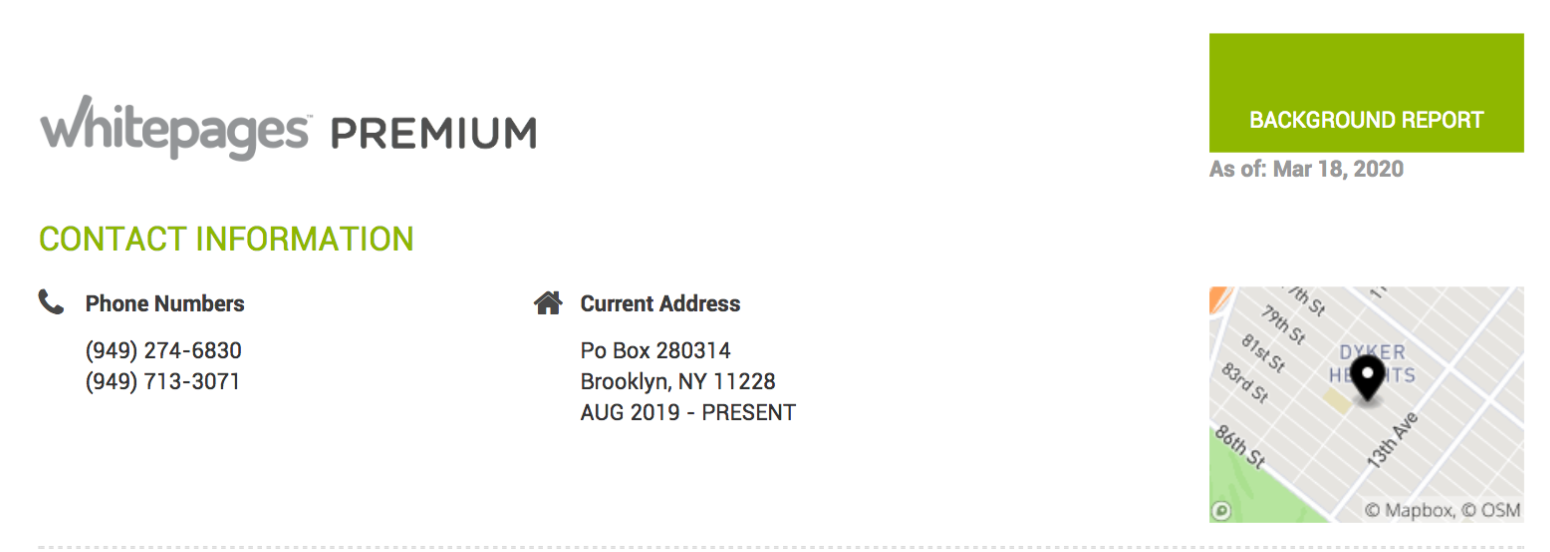Click the home icon beside Current Address
This screenshot has height=552, width=1550.
pyautogui.click(x=547, y=303)
